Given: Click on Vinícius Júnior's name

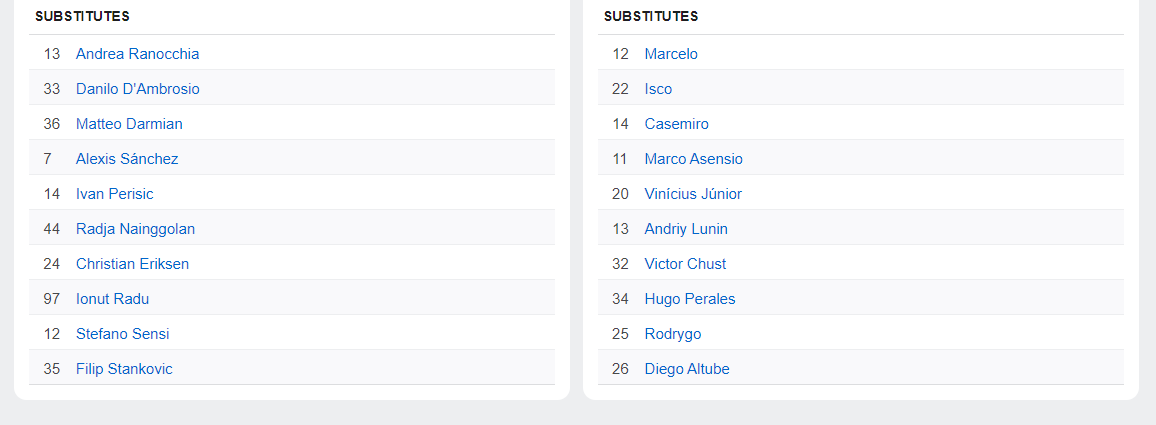Looking at the screenshot, I should point(693,194).
